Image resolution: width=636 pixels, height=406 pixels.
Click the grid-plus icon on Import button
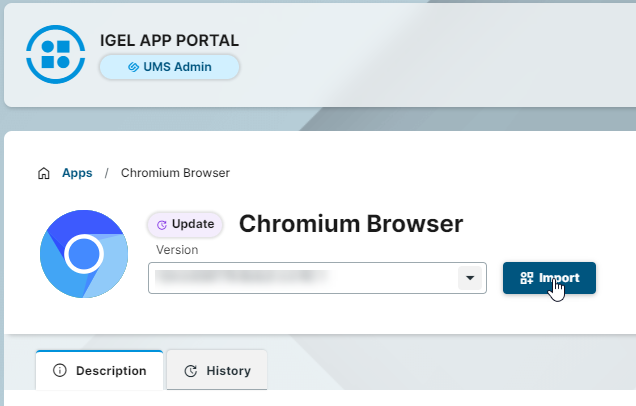pos(526,278)
